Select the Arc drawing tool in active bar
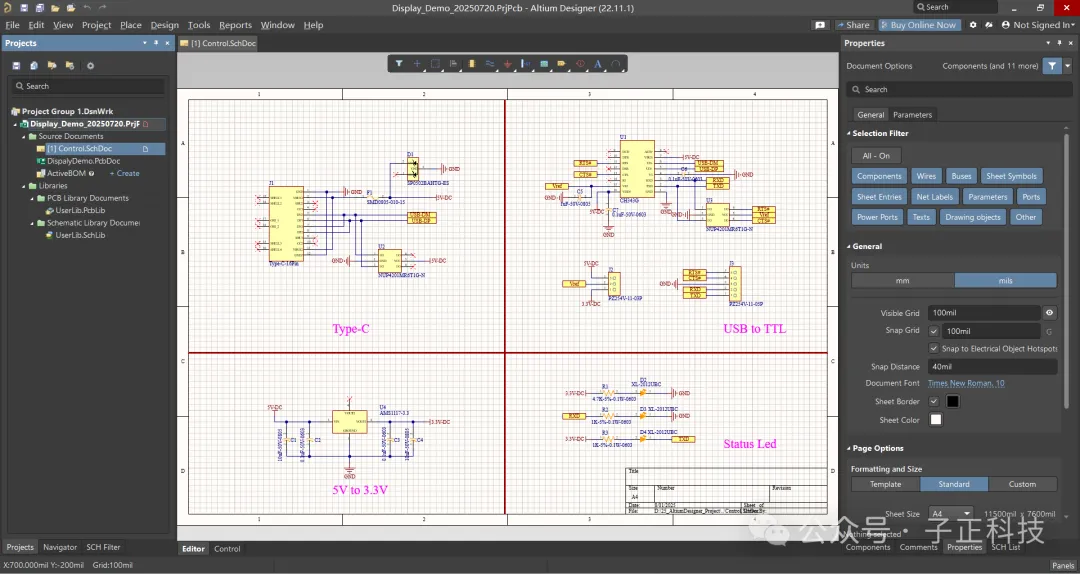The height and width of the screenshot is (574, 1080). point(616,63)
